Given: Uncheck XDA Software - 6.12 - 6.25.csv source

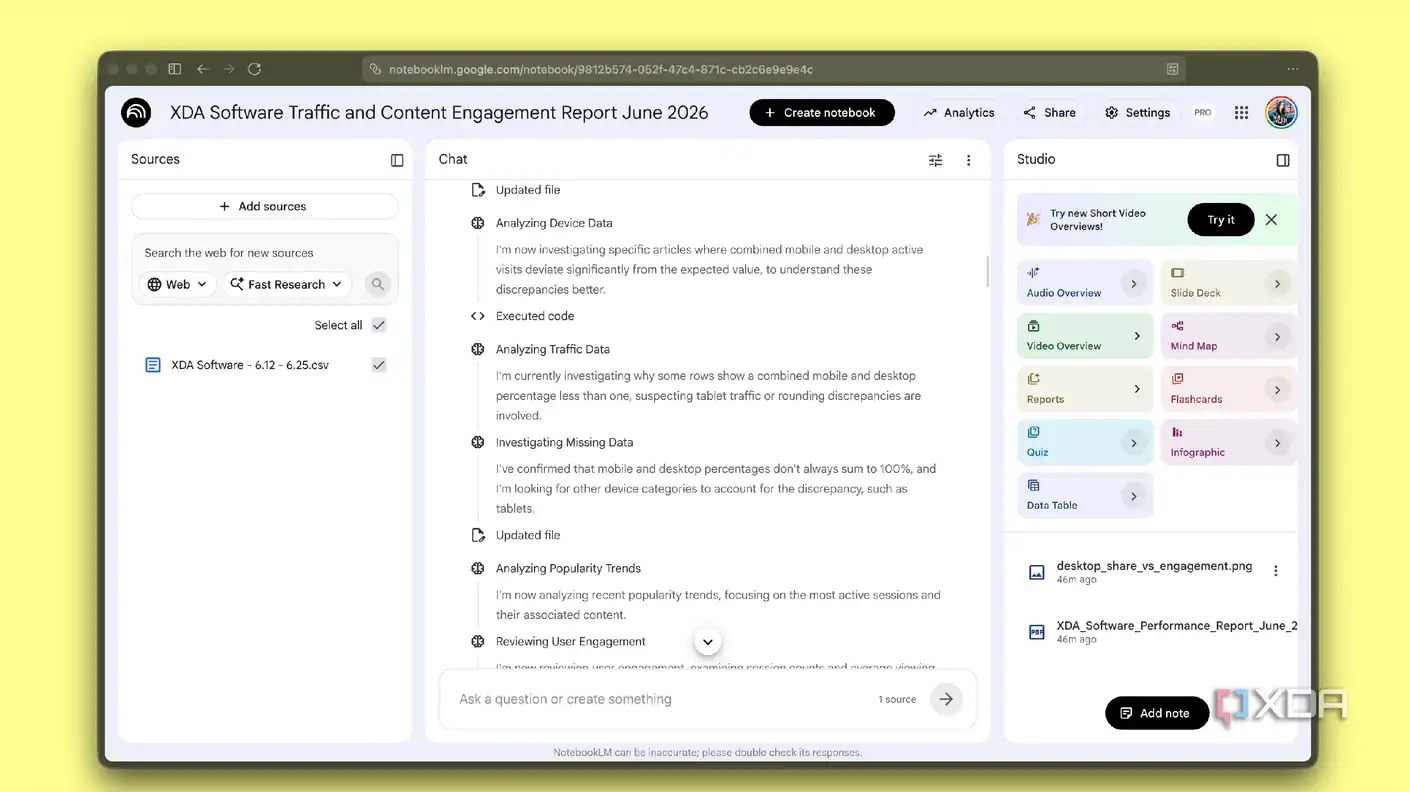Looking at the screenshot, I should tap(379, 365).
